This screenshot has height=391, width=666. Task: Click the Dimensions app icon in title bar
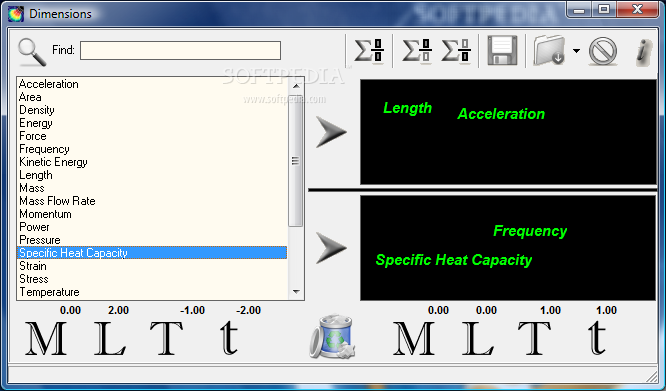tap(16, 14)
